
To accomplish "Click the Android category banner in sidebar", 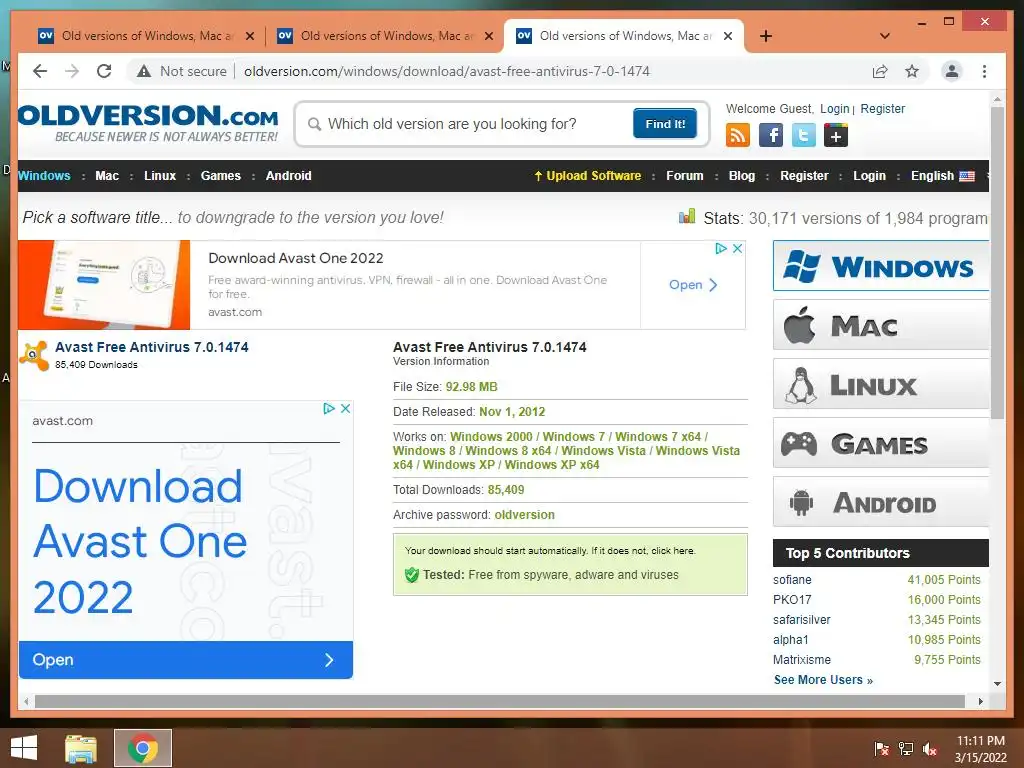I will pos(881,502).
